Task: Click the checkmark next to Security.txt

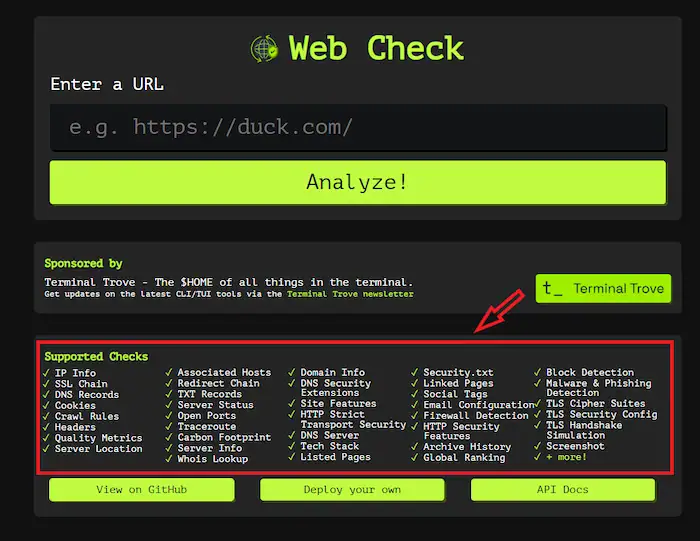Action: [x=414, y=373]
